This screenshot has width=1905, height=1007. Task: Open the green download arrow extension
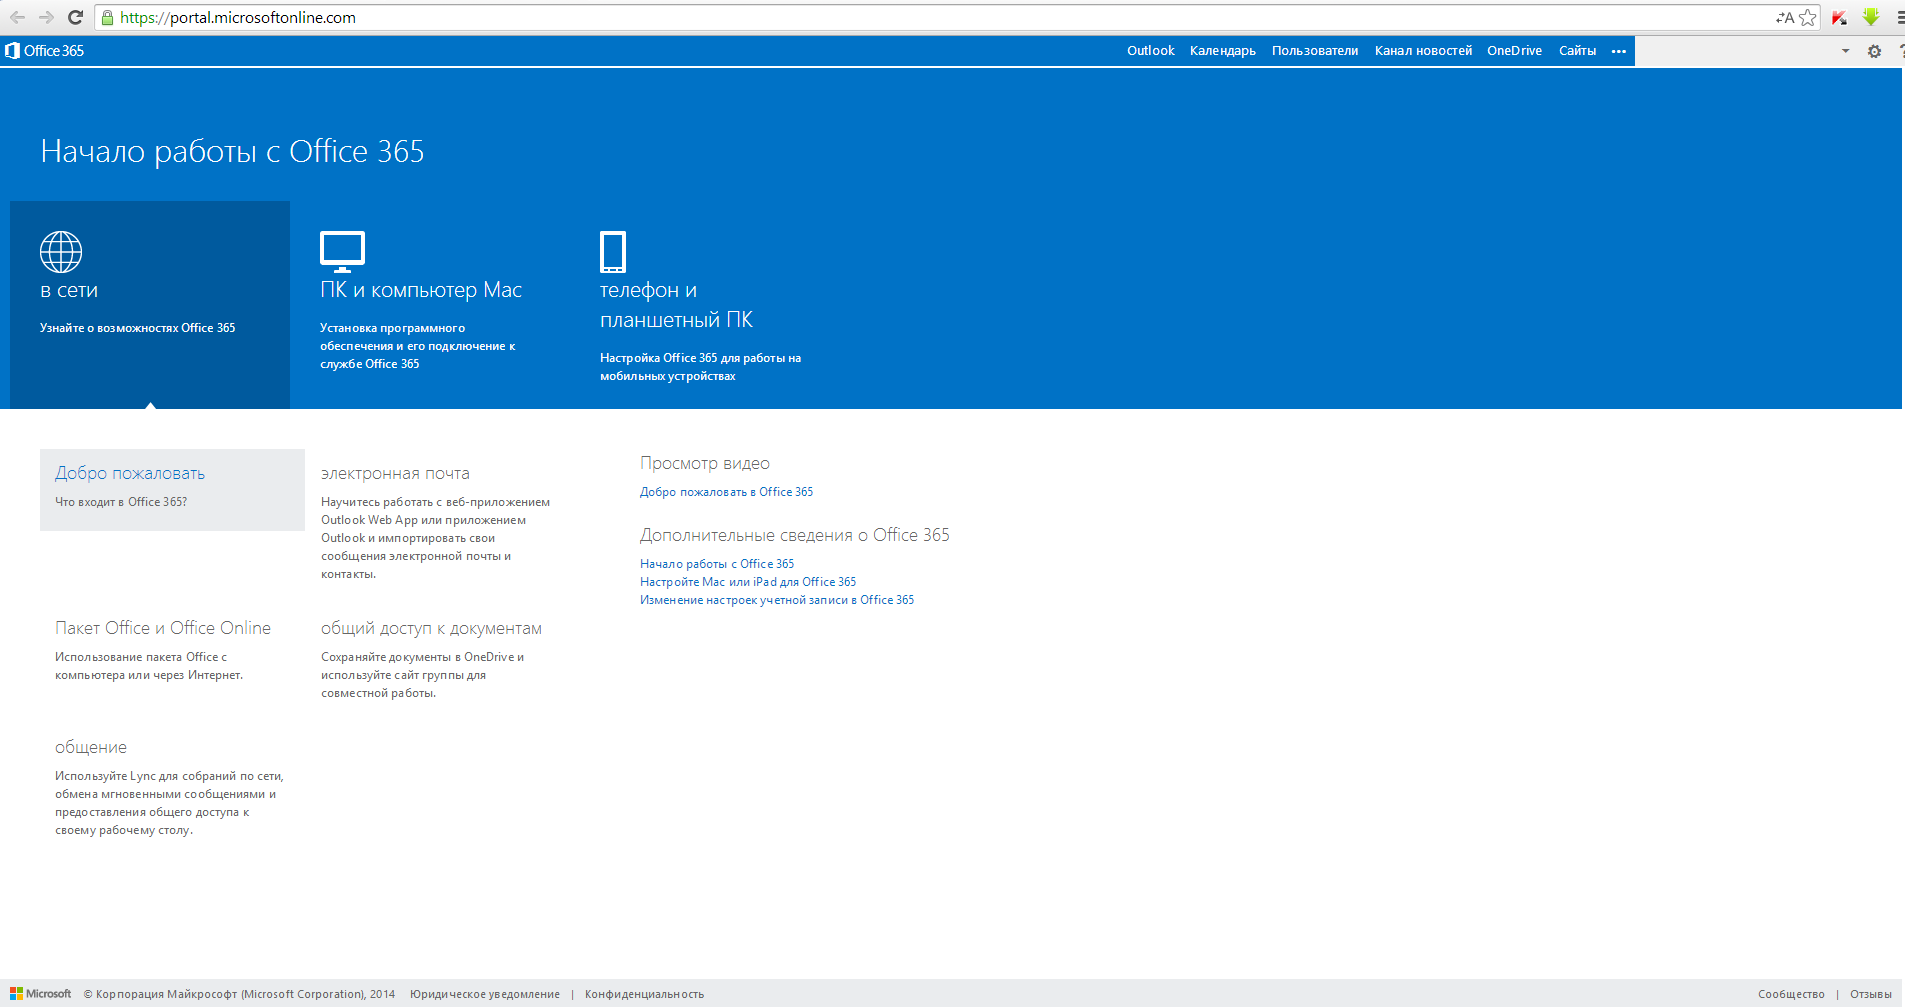point(1871,17)
